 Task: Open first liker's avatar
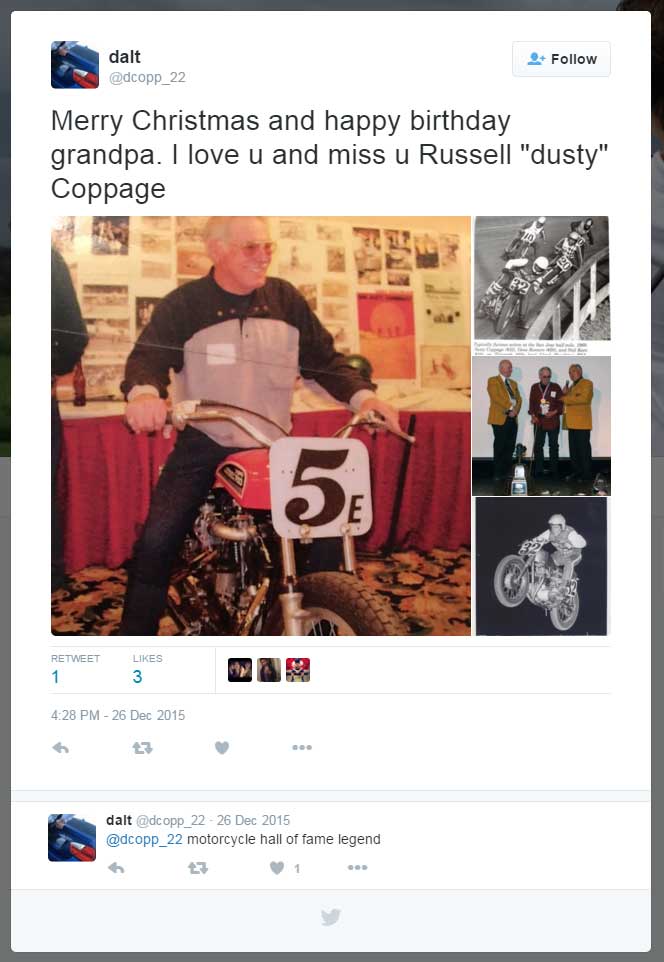239,670
